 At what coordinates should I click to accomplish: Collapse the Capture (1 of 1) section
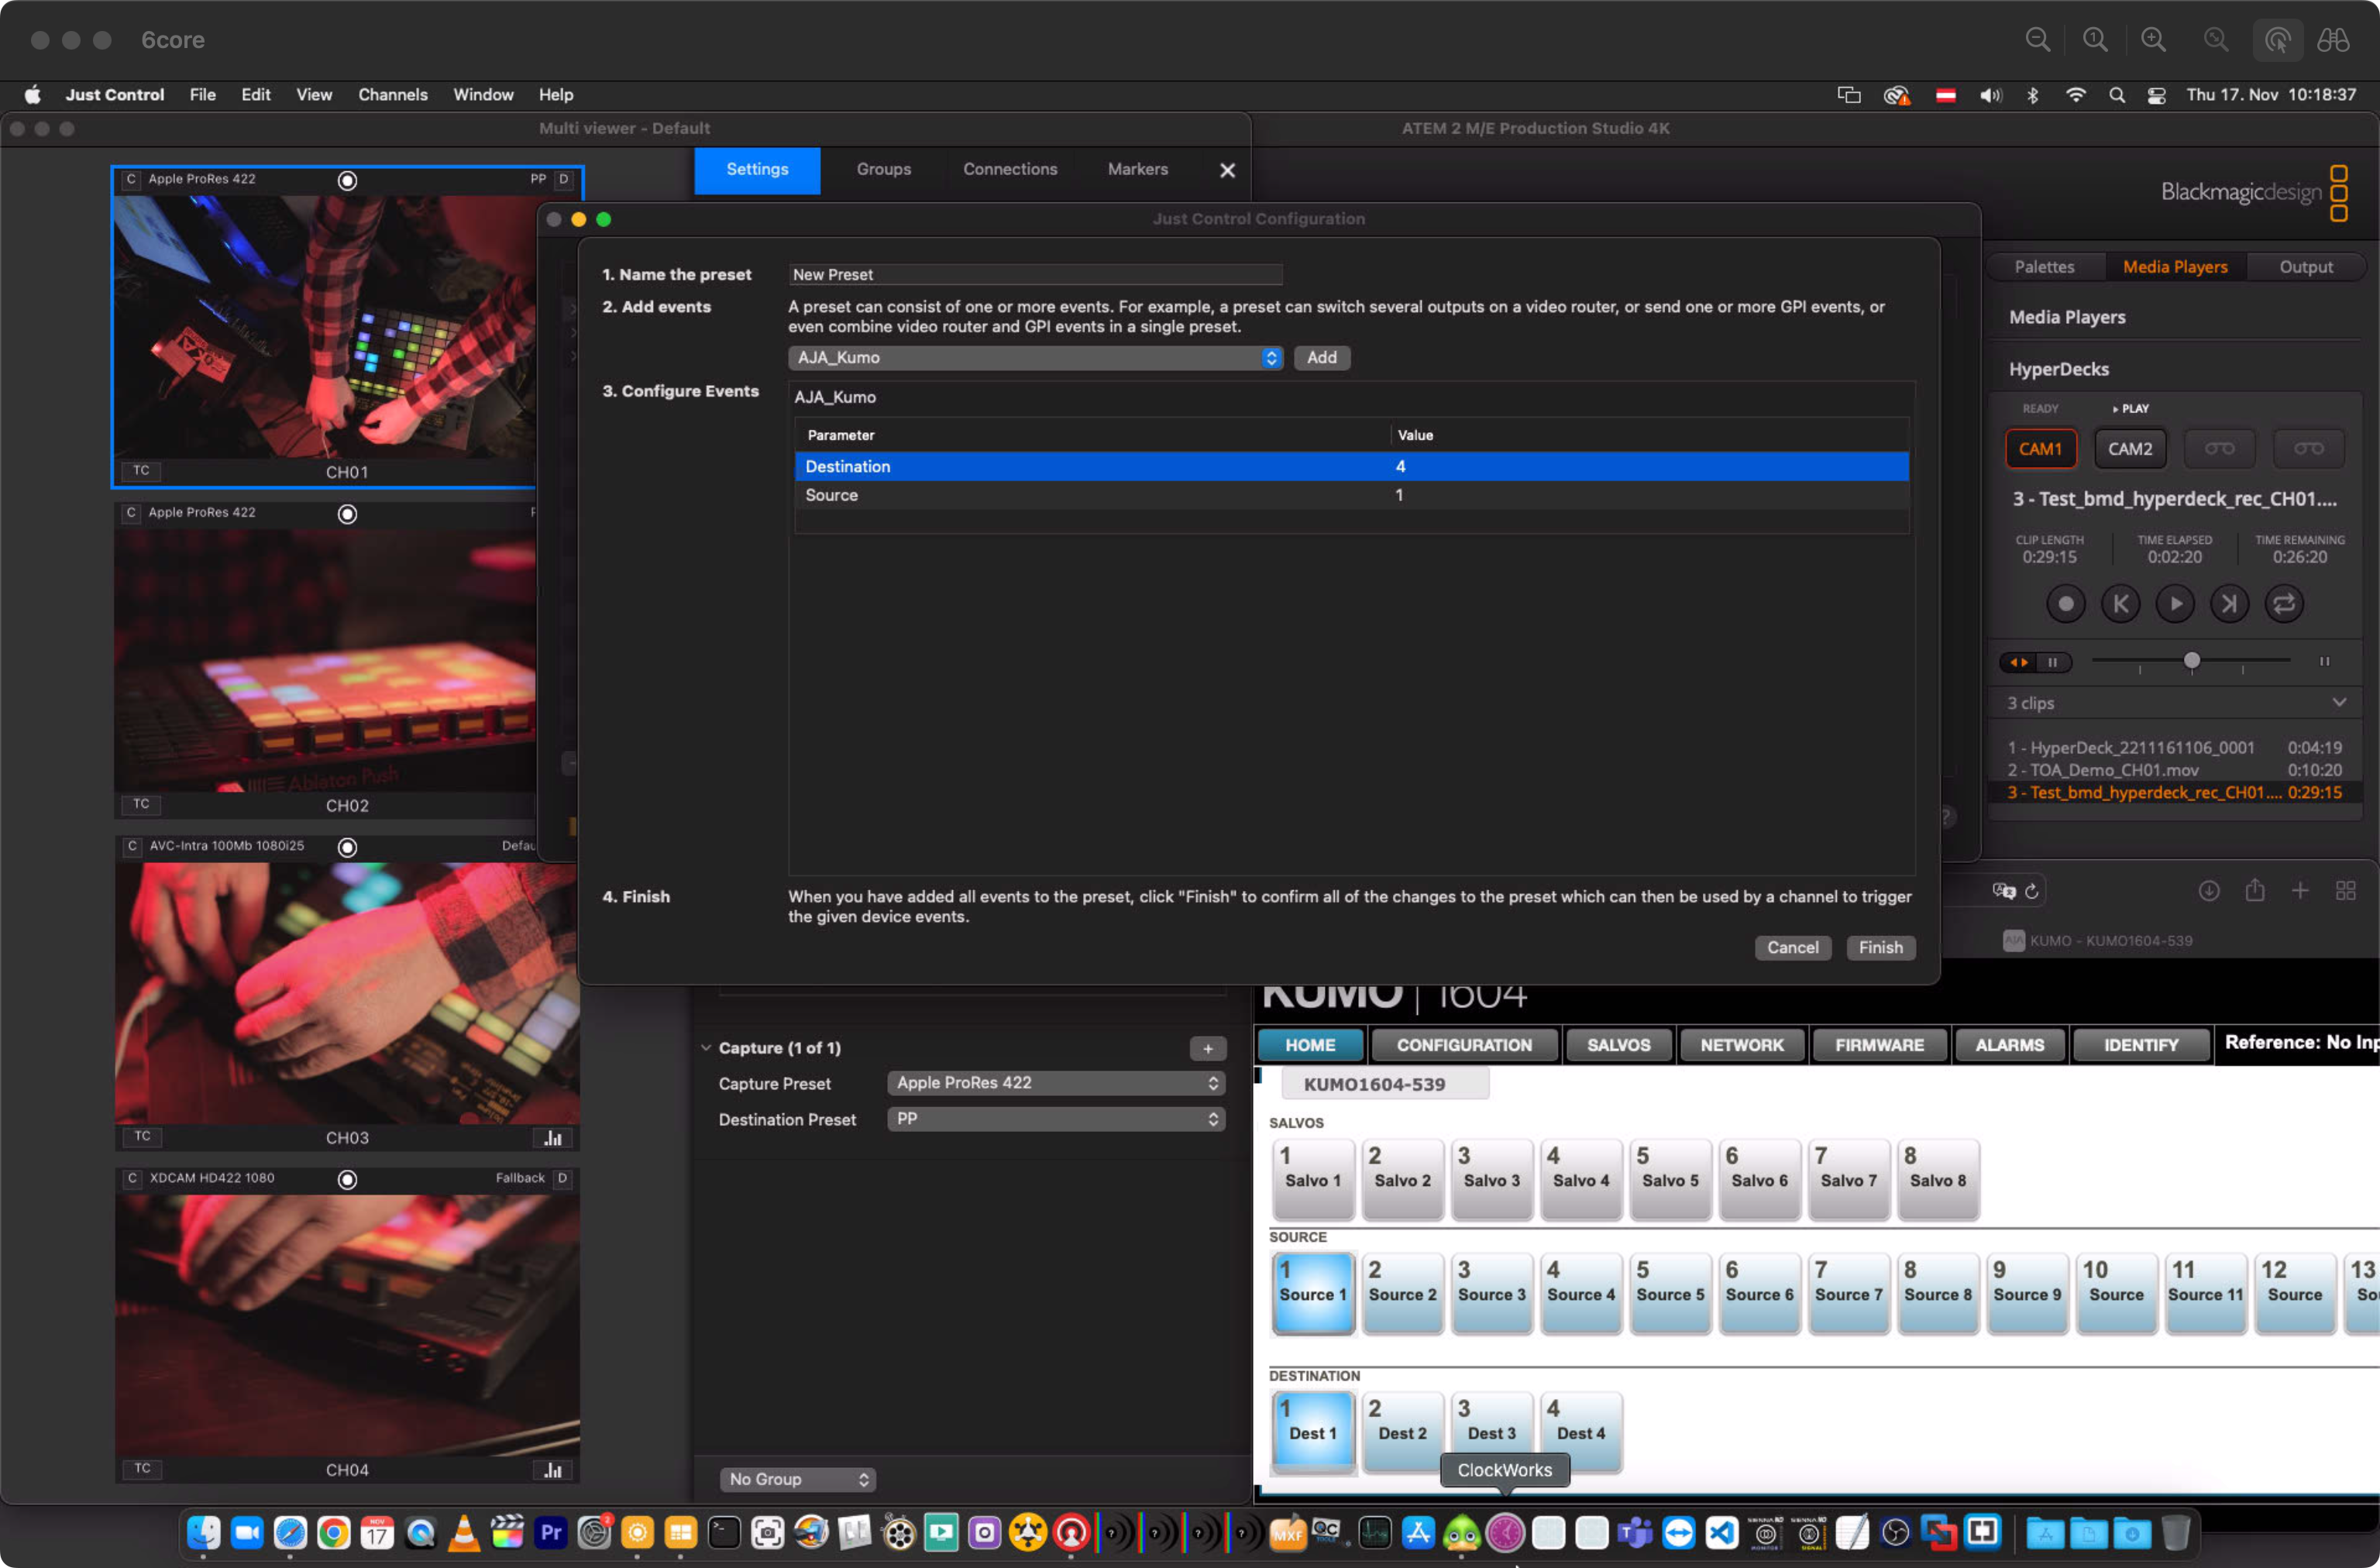[706, 1047]
